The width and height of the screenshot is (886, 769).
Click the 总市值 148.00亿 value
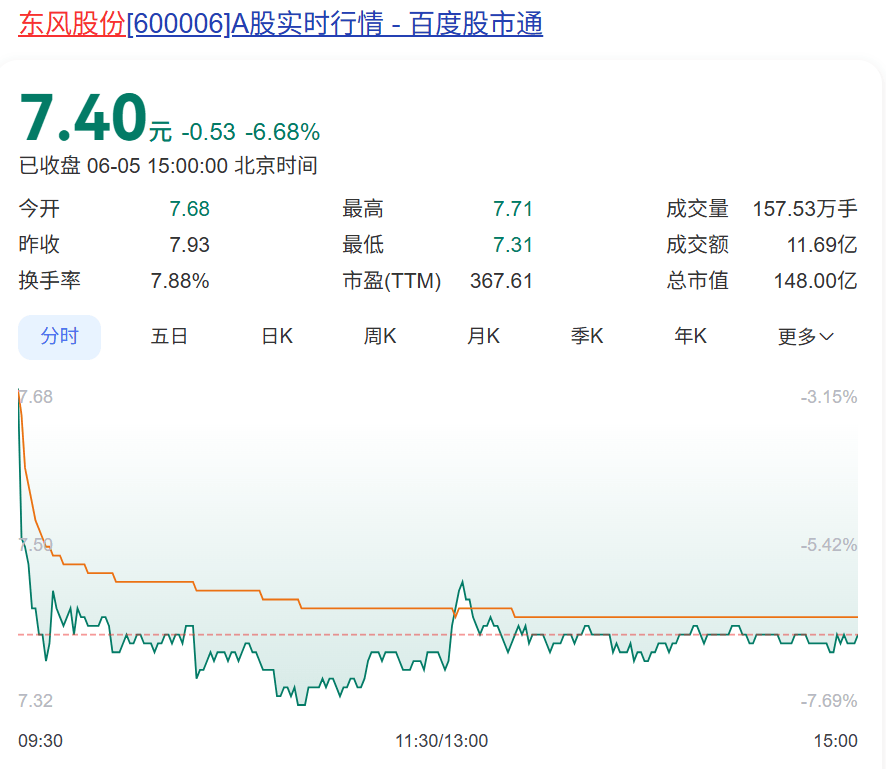pos(815,281)
